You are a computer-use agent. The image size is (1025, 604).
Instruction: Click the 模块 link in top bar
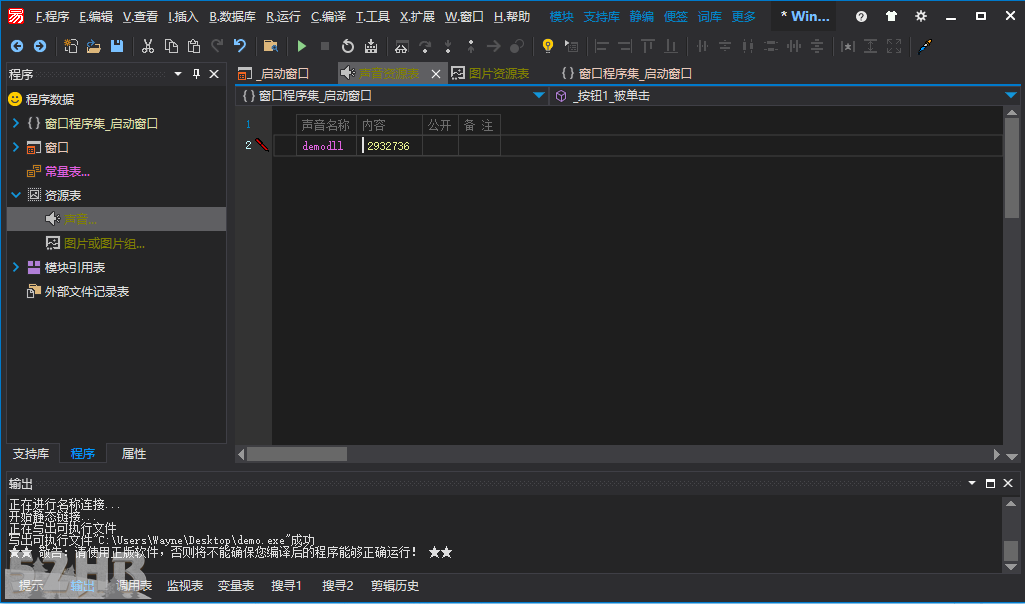point(561,16)
